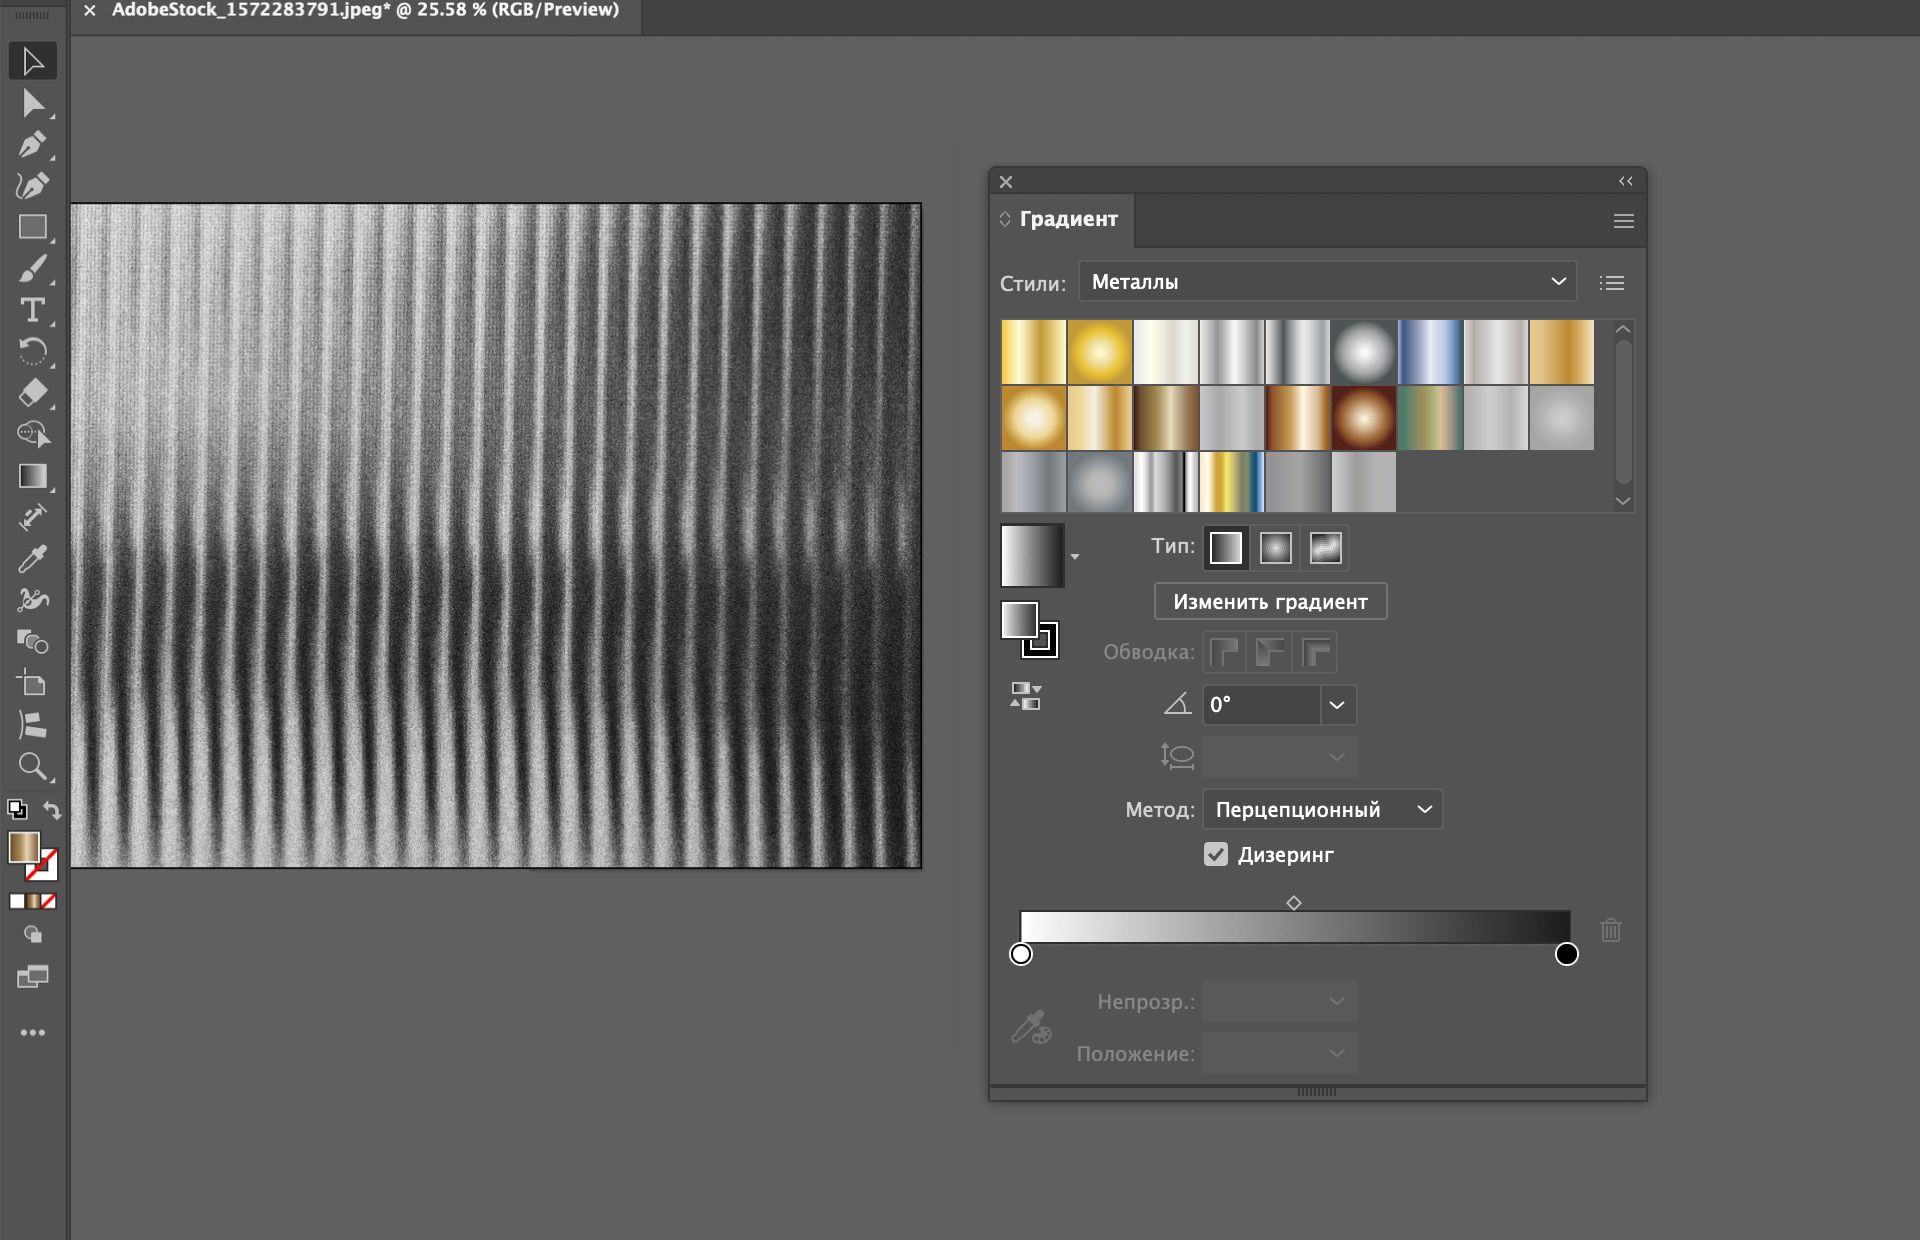Open the Метод Перцепционный dropdown

point(1322,810)
